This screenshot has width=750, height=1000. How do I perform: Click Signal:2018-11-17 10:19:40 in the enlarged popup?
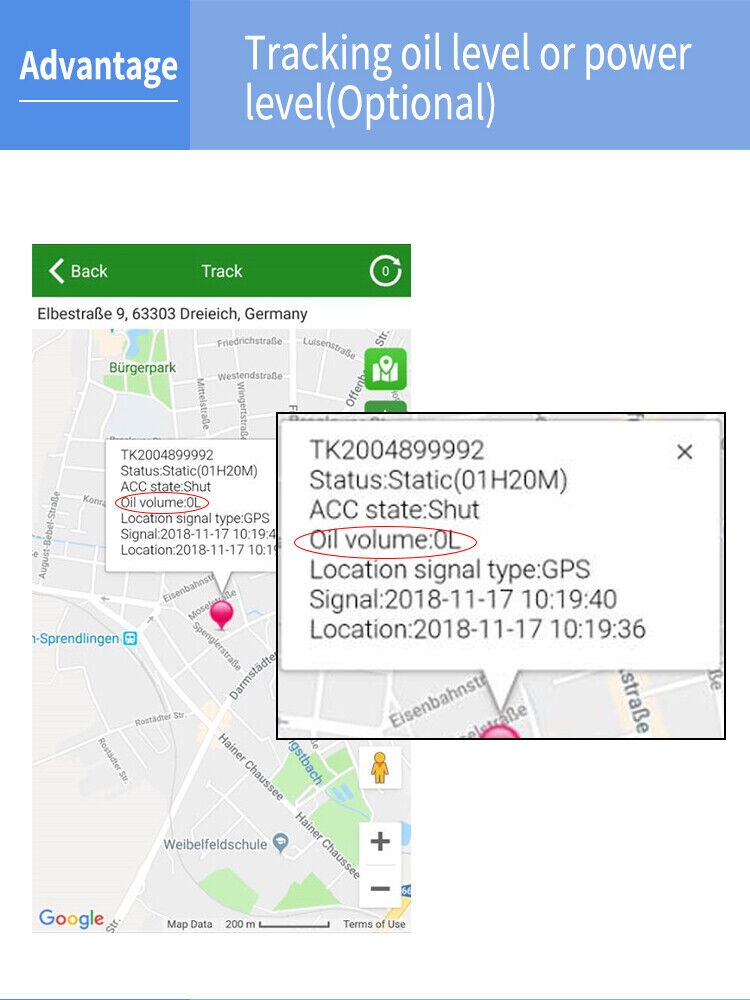click(x=463, y=599)
